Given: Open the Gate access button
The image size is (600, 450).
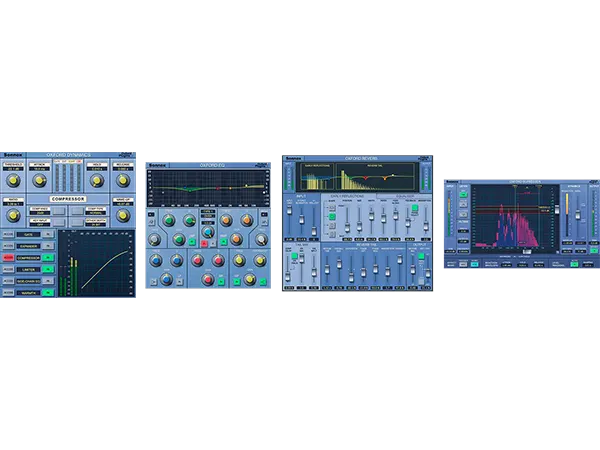Looking at the screenshot, I should pos(8,234).
